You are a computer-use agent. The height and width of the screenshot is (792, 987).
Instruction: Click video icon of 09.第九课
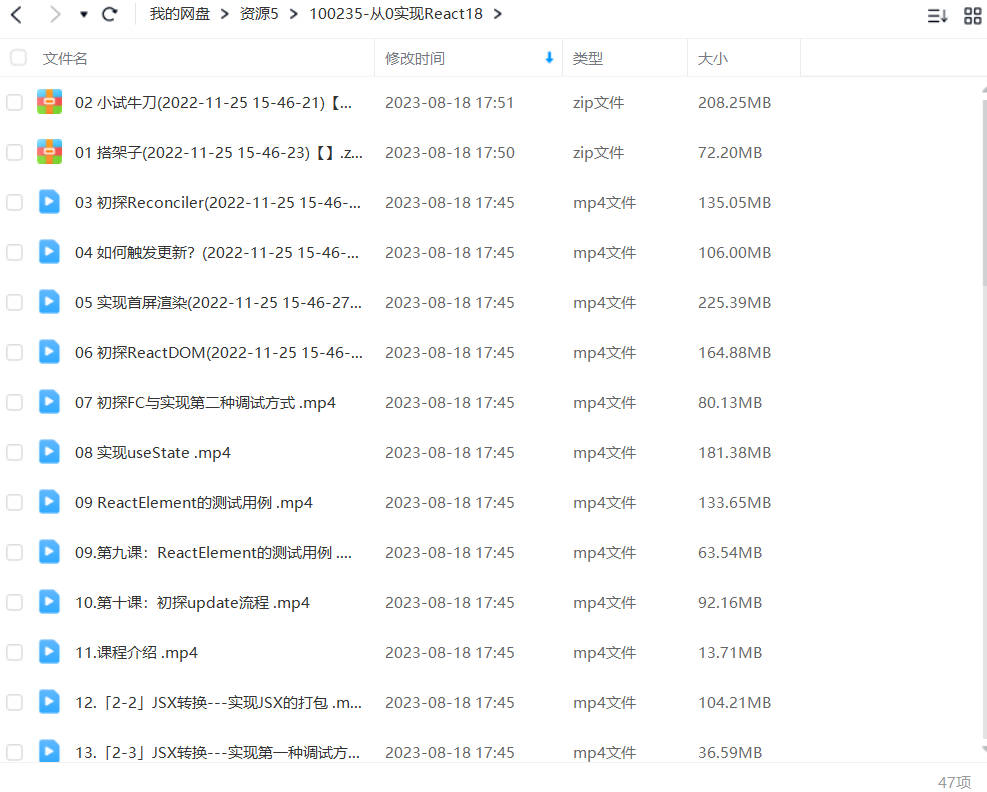(x=49, y=552)
